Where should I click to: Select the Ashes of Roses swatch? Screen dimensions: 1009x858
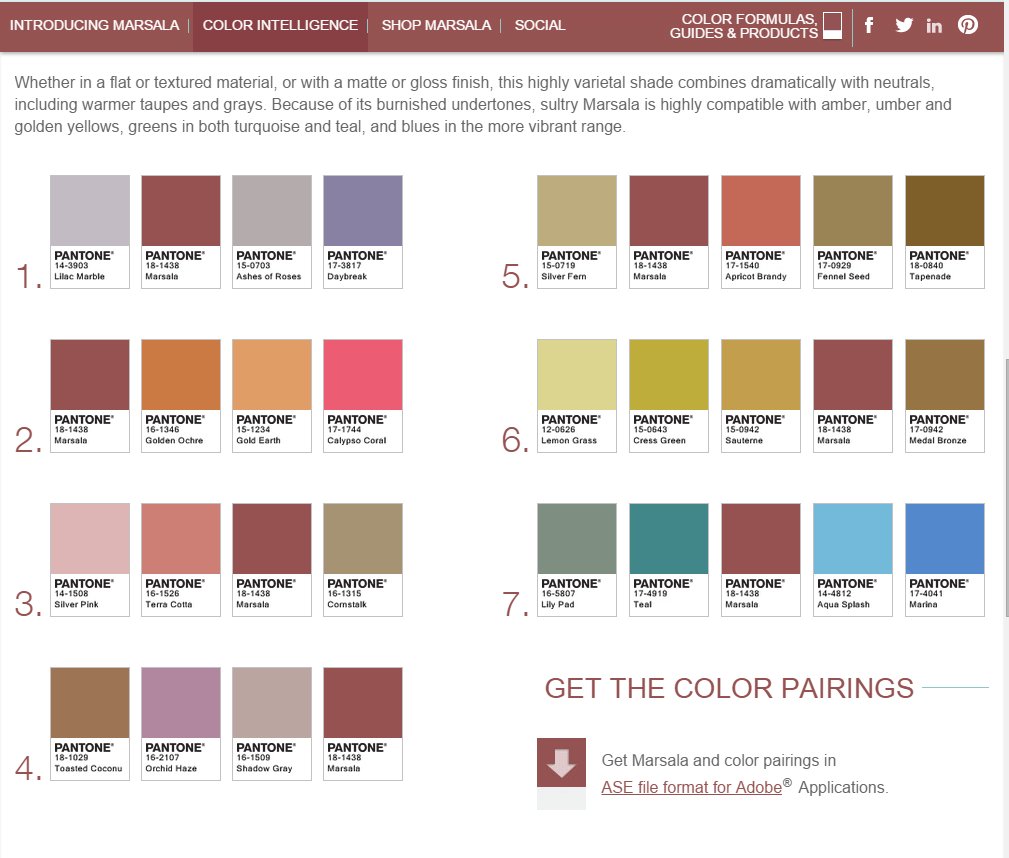[x=272, y=232]
